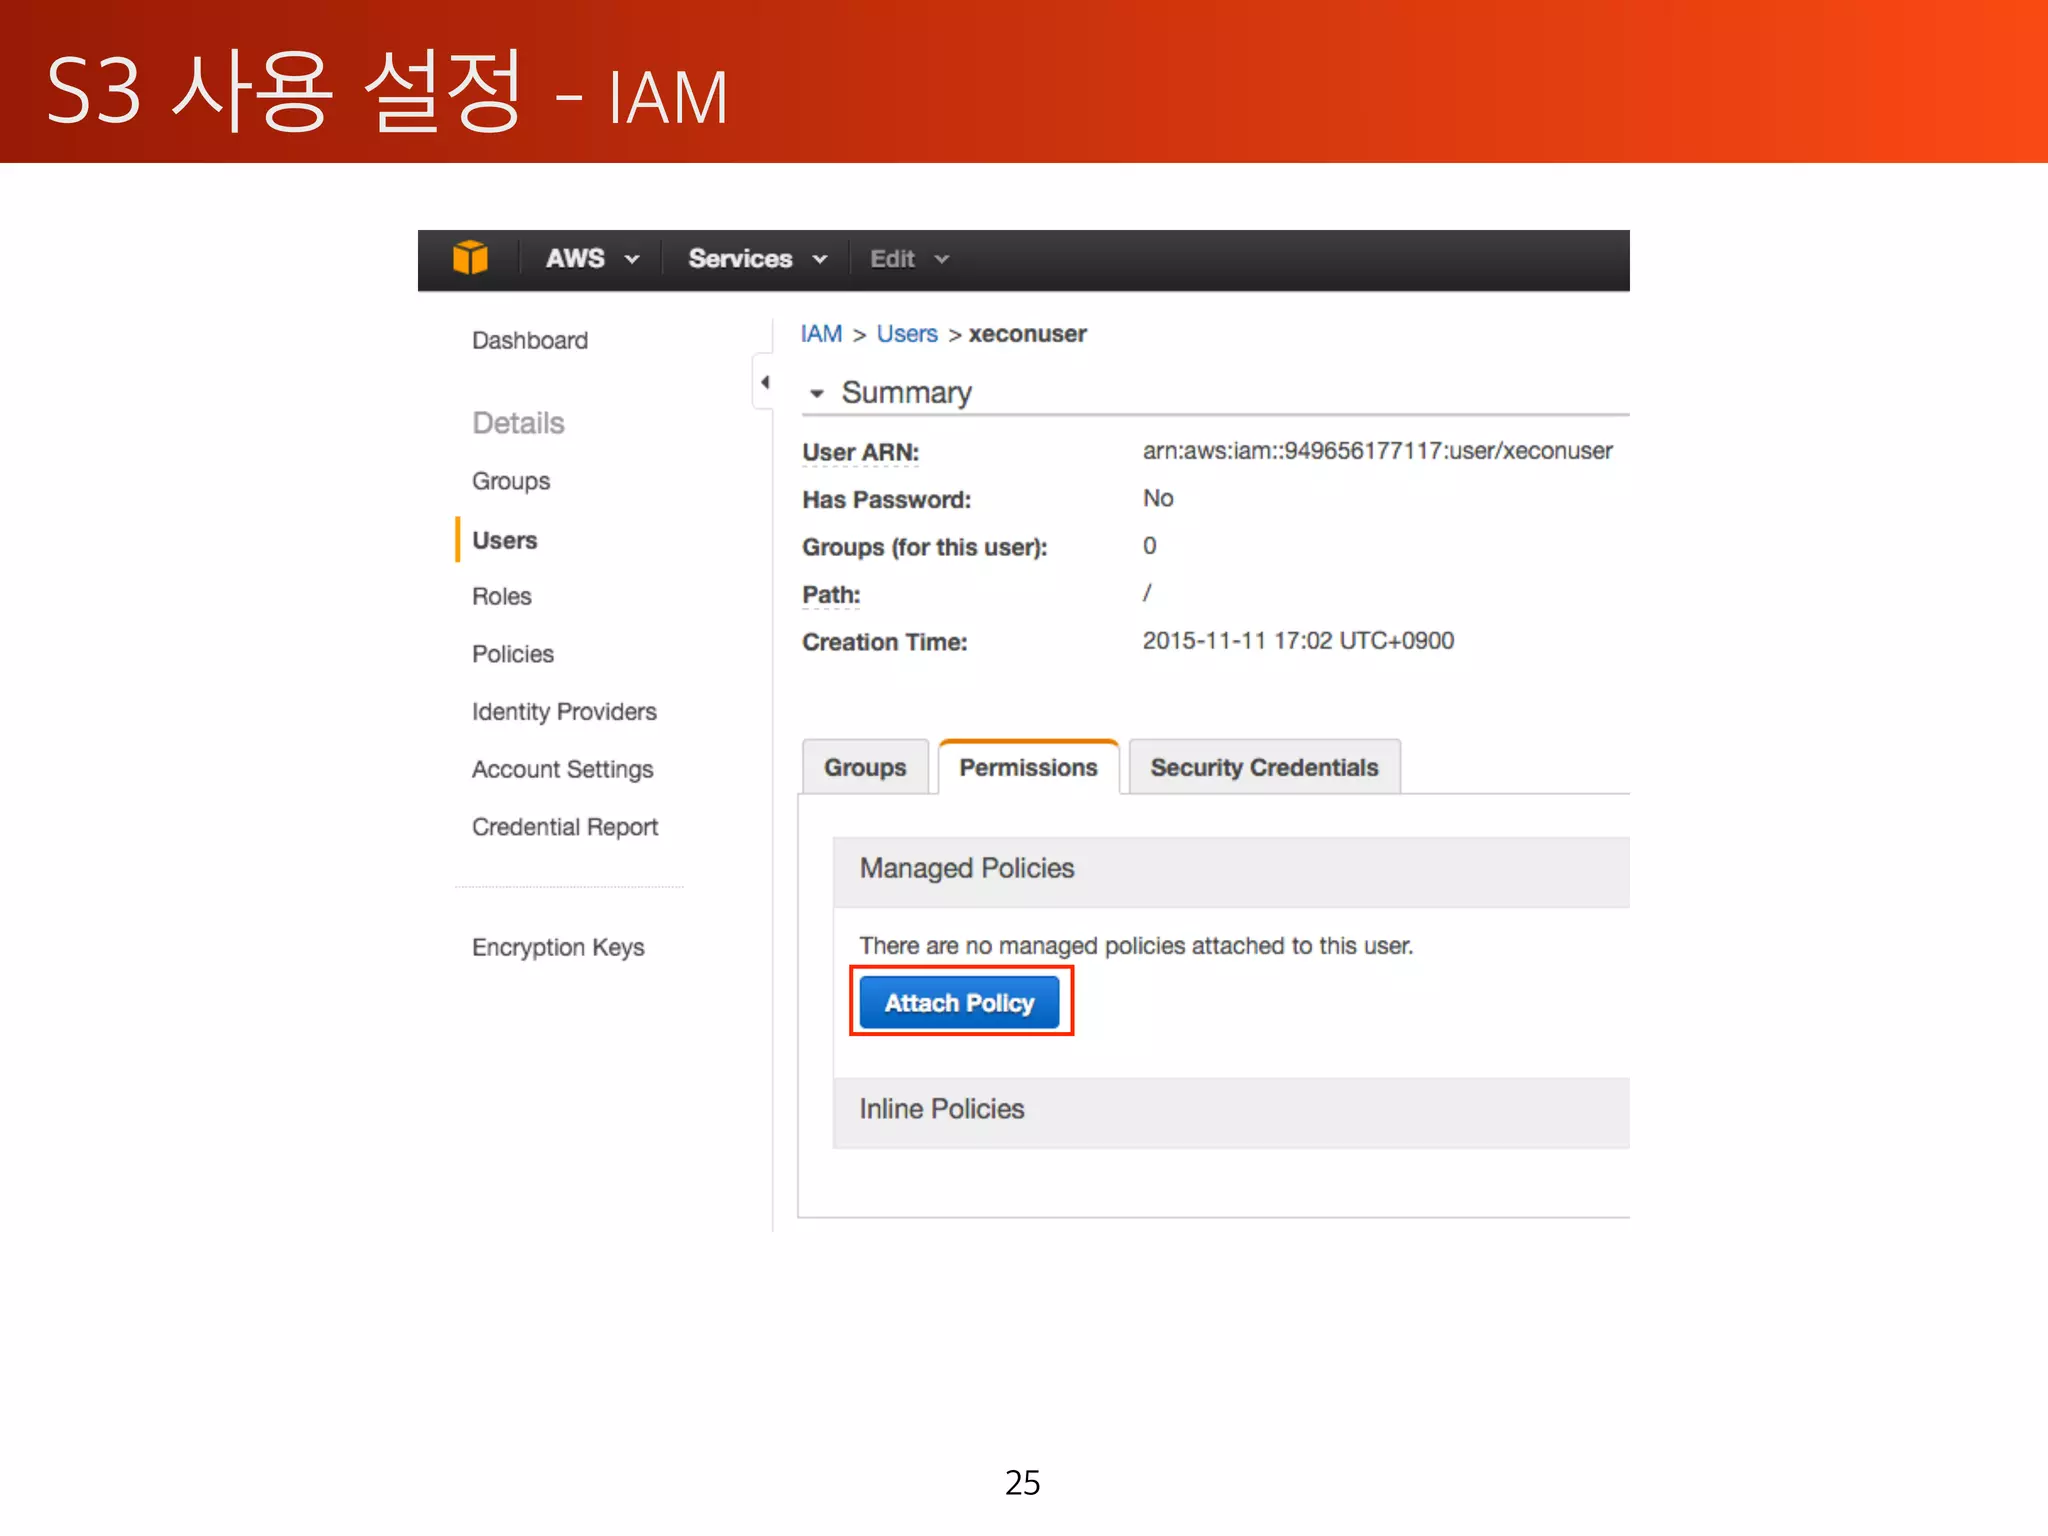
Task: Click the Attach Policy button
Action: point(960,1002)
